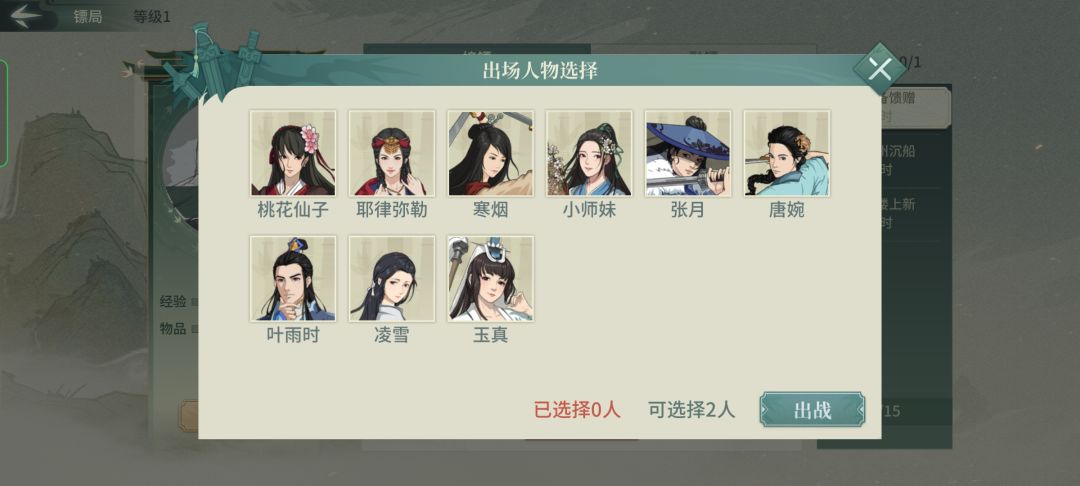Go back using the arrow icon

(x=25, y=16)
